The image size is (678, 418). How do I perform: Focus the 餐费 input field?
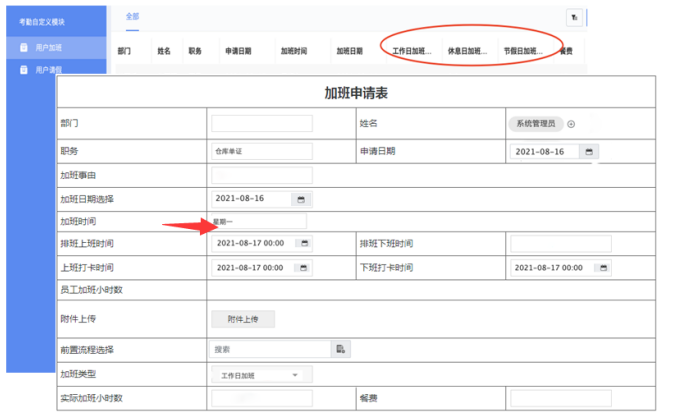pyautogui.click(x=561, y=398)
